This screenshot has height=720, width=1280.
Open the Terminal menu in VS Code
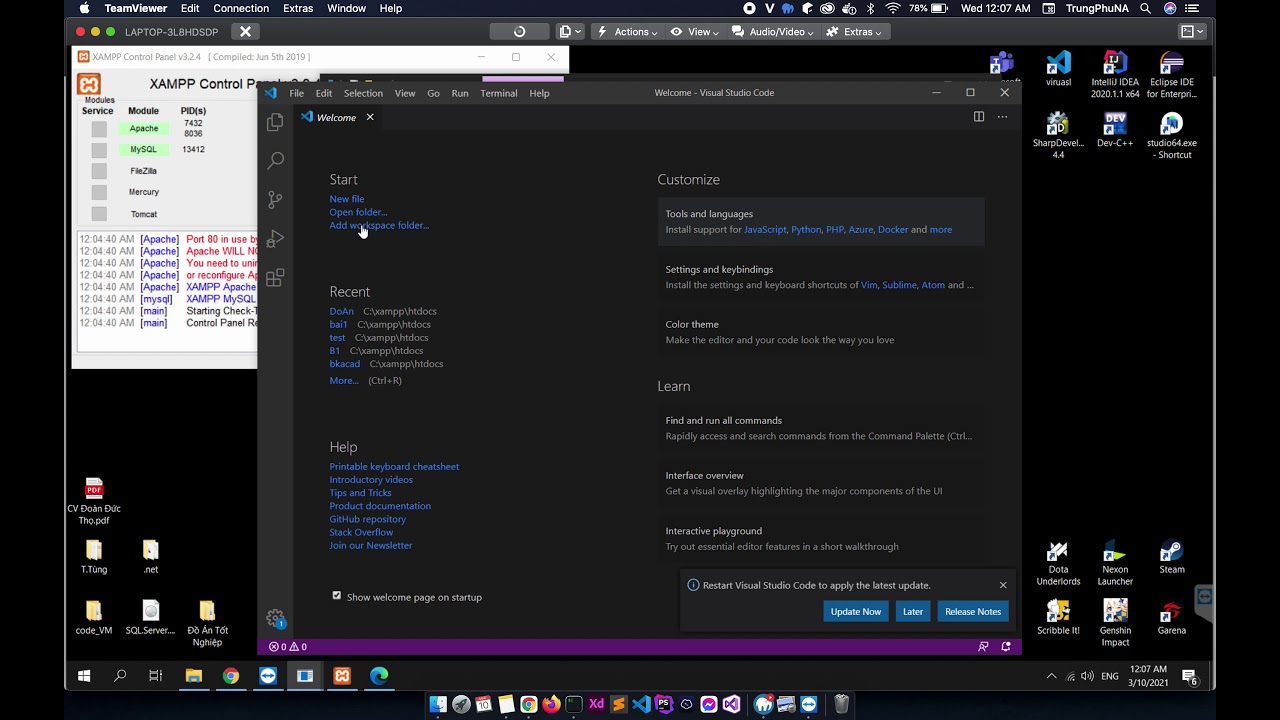[498, 93]
